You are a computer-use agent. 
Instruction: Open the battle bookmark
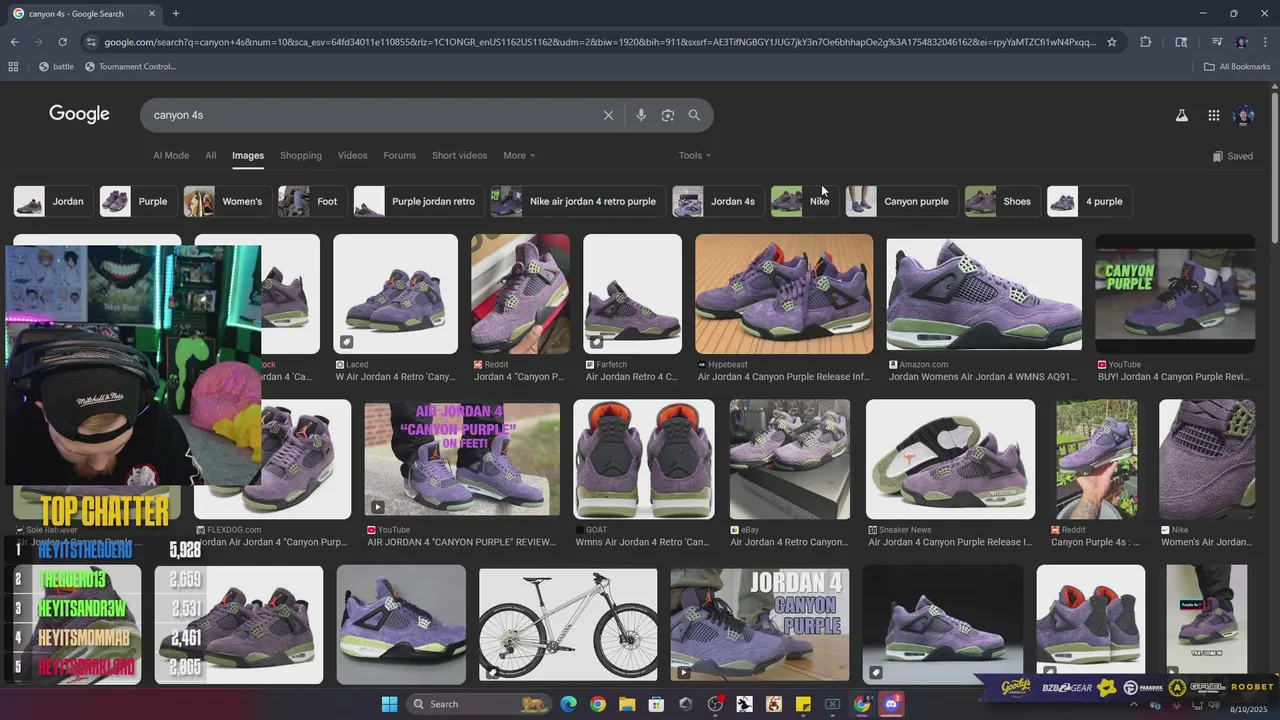click(56, 67)
